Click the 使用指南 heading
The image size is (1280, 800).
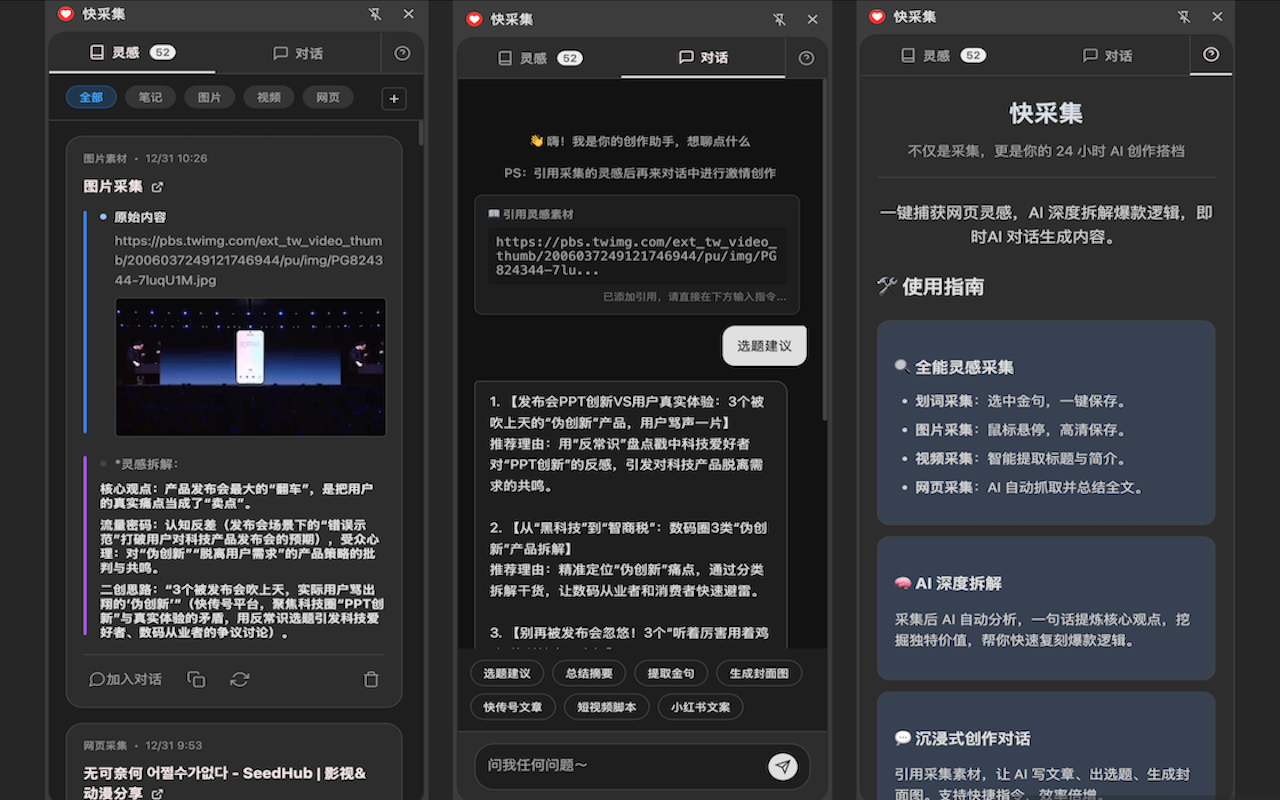[931, 287]
